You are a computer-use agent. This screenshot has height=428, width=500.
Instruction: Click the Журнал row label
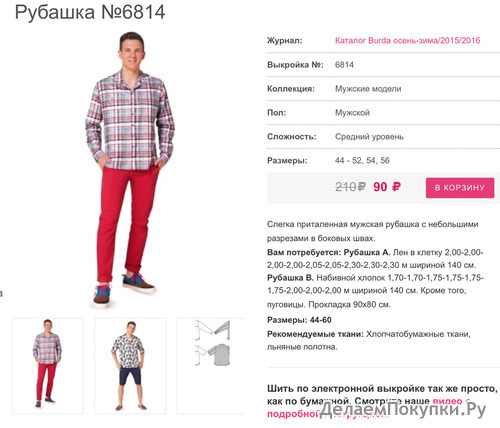point(284,41)
